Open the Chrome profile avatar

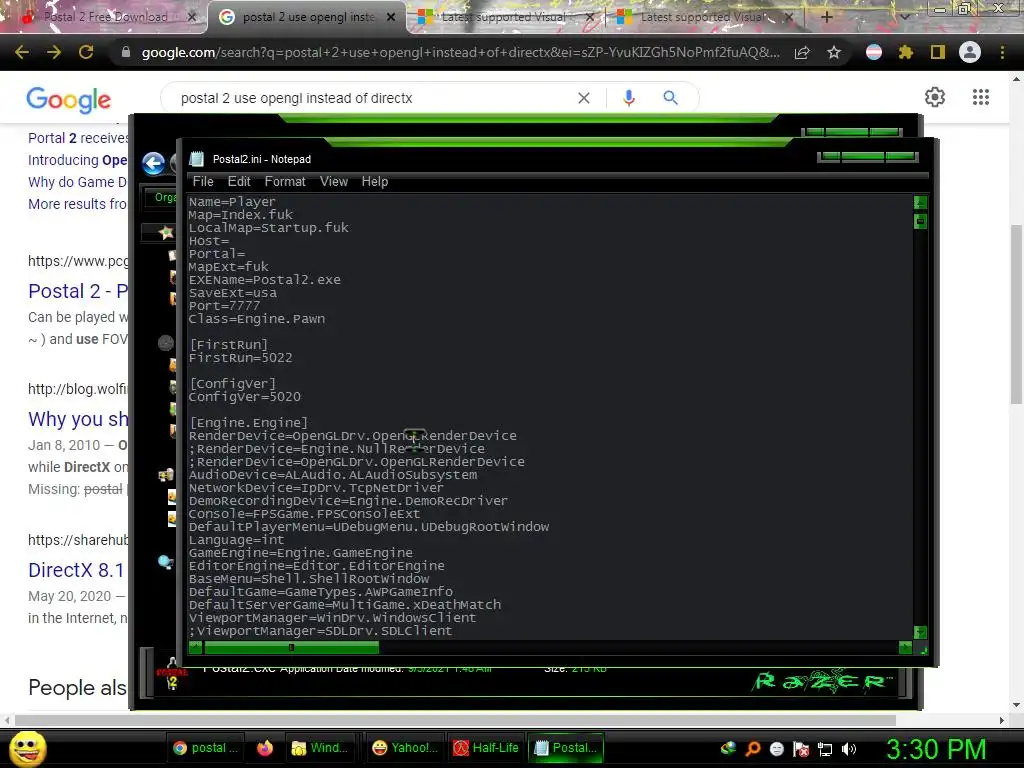970,52
